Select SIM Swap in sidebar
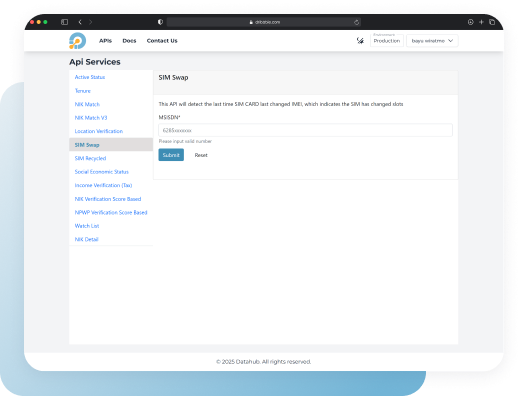522x396 pixels. 111,145
